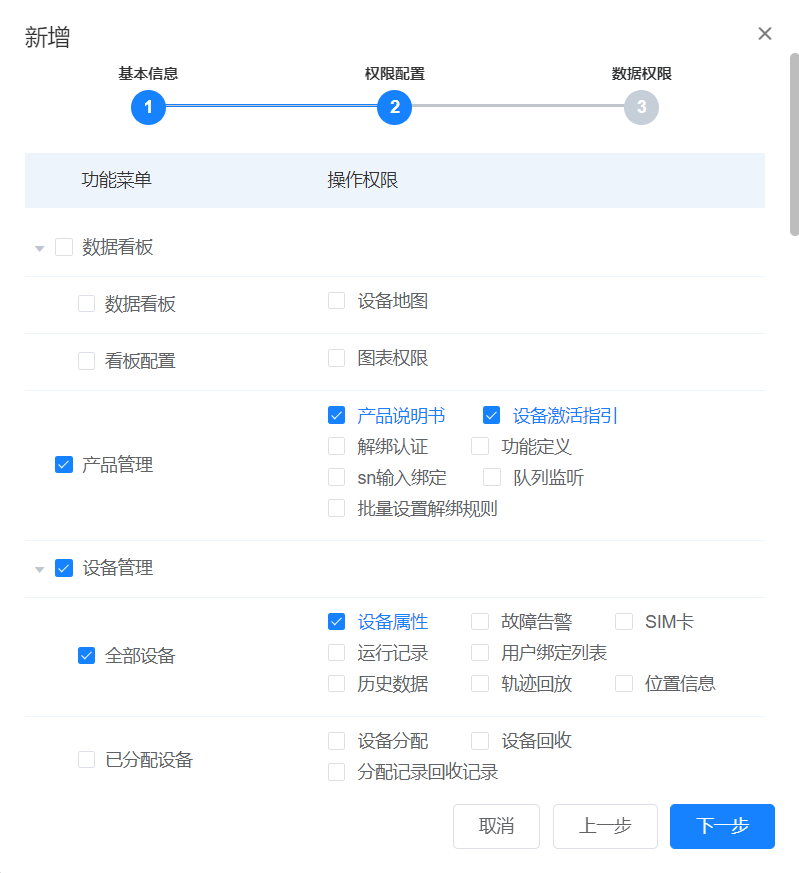
Task: Go back with 上一步 button
Action: point(605,826)
